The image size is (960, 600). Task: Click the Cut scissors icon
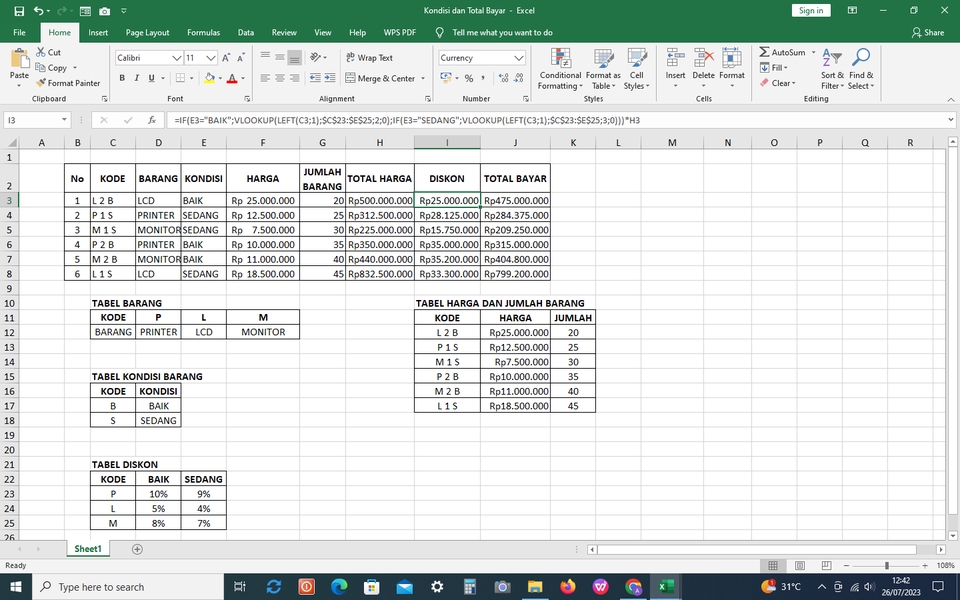pos(41,52)
